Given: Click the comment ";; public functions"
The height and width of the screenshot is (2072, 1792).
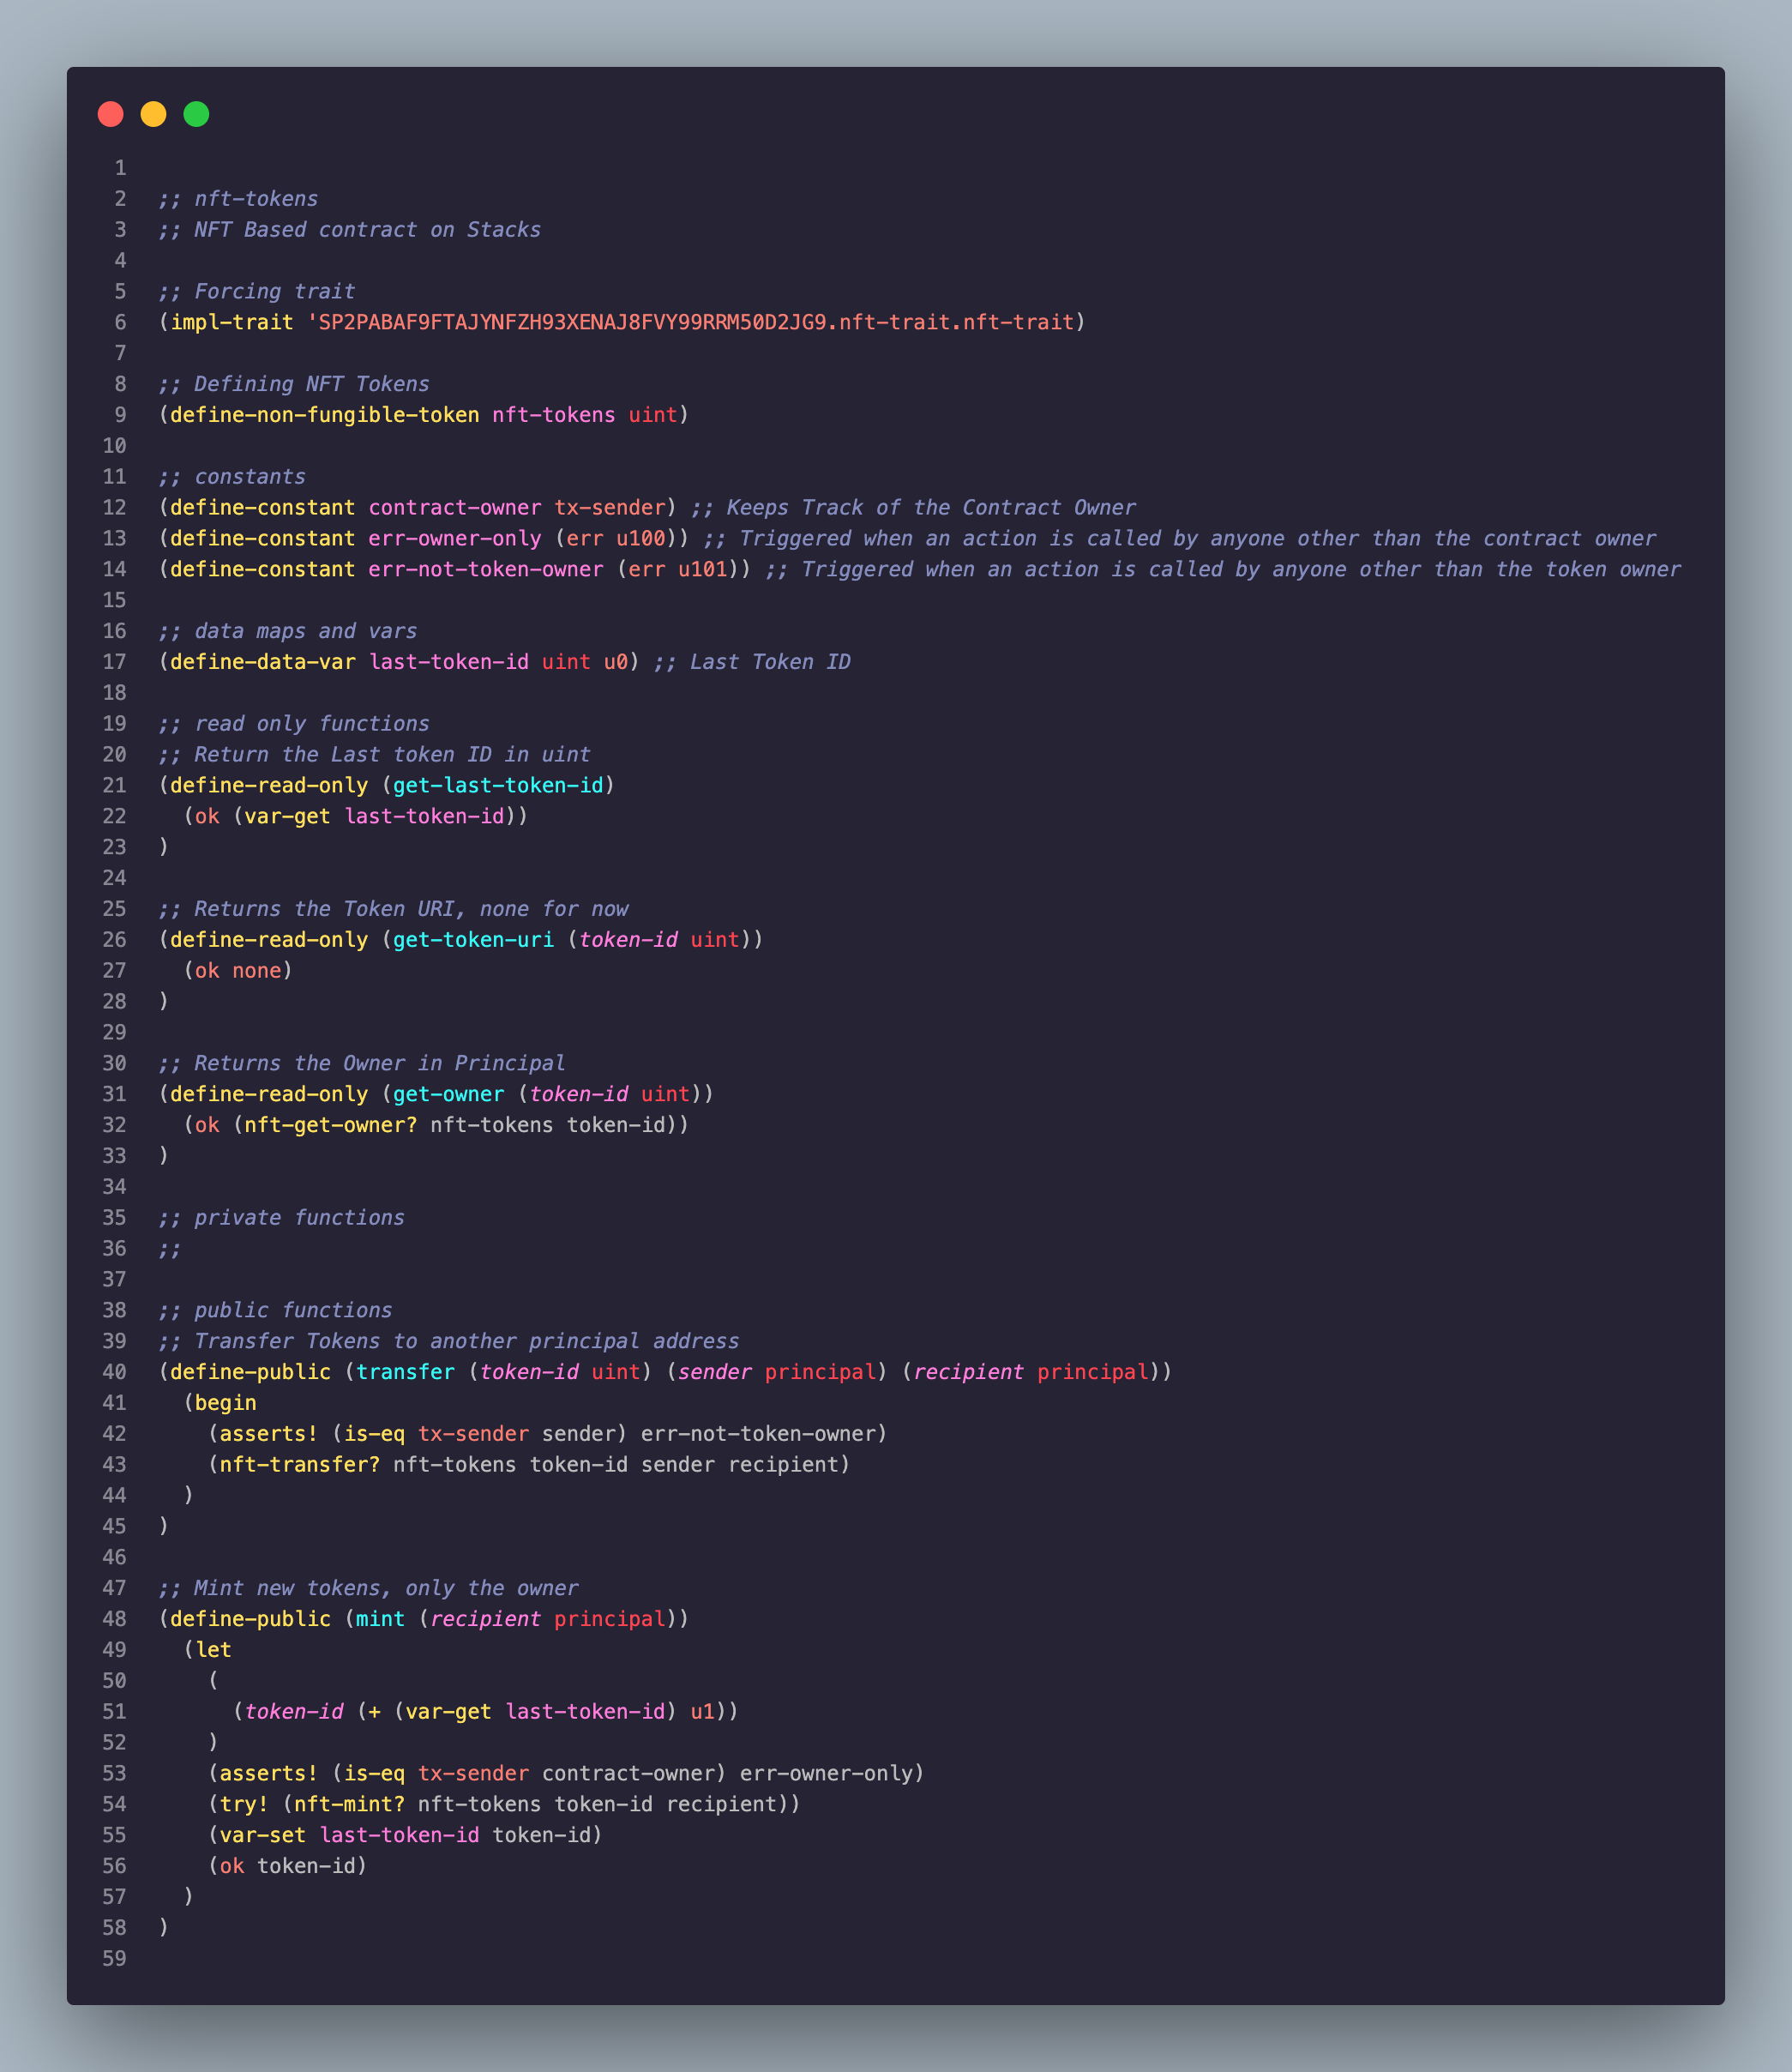Looking at the screenshot, I should pos(275,1310).
